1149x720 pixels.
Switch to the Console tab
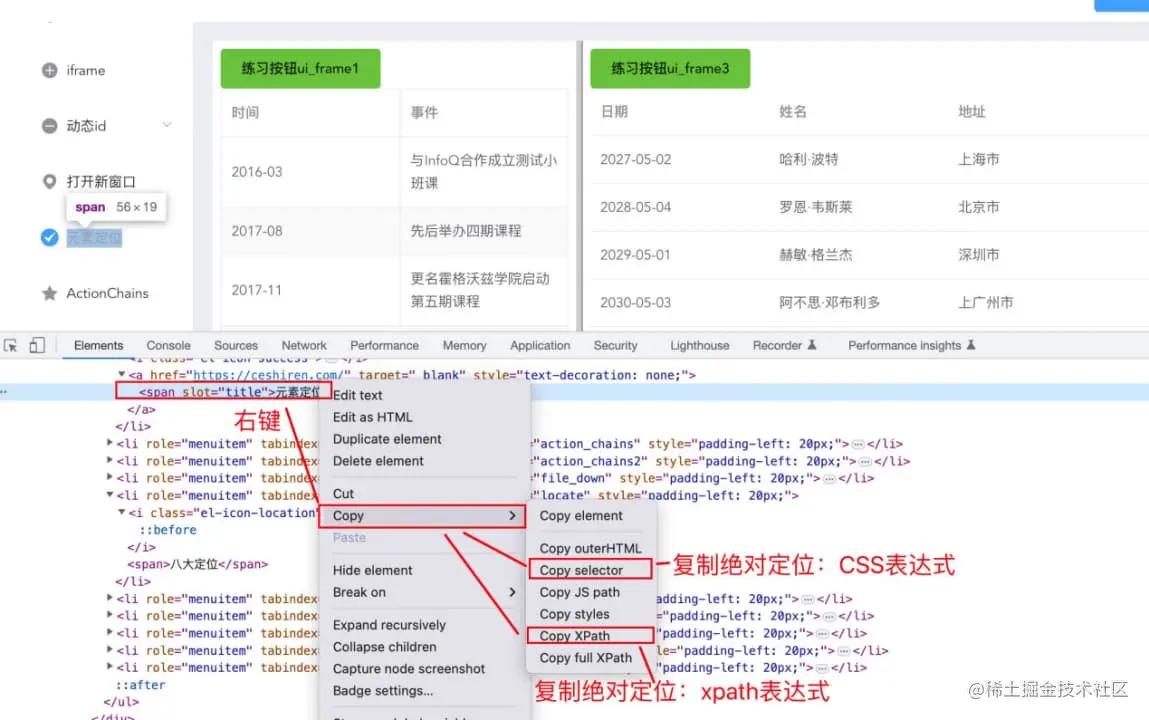pyautogui.click(x=167, y=345)
